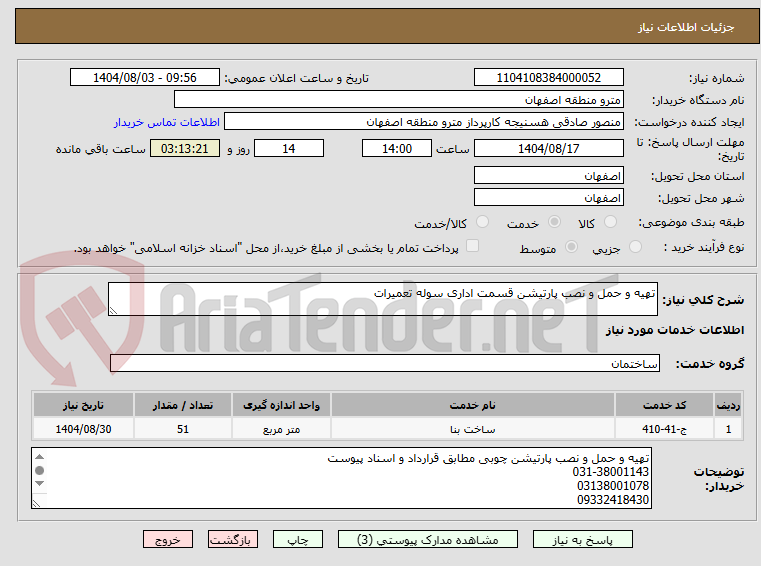Click unit cell متر مربع
The image size is (761, 566).
coord(281,429)
